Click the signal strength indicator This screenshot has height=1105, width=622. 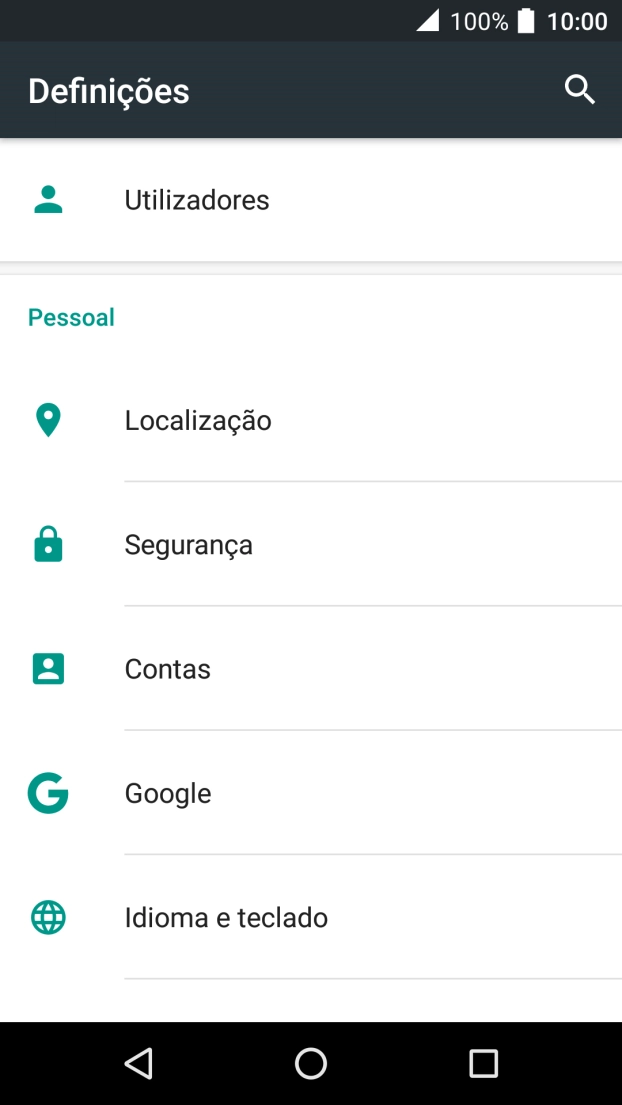point(430,20)
